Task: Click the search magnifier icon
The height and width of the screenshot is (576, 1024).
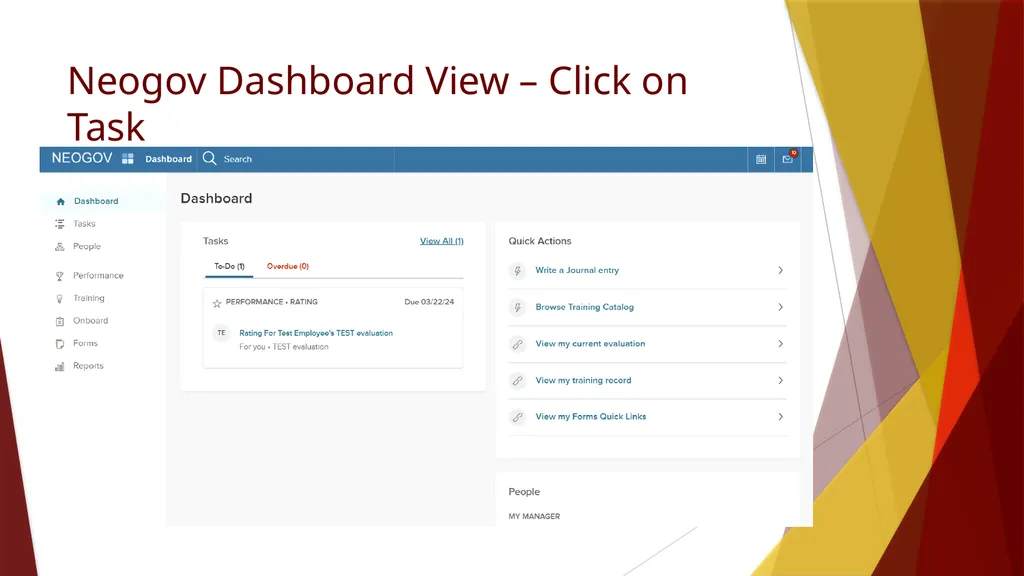Action: (209, 159)
